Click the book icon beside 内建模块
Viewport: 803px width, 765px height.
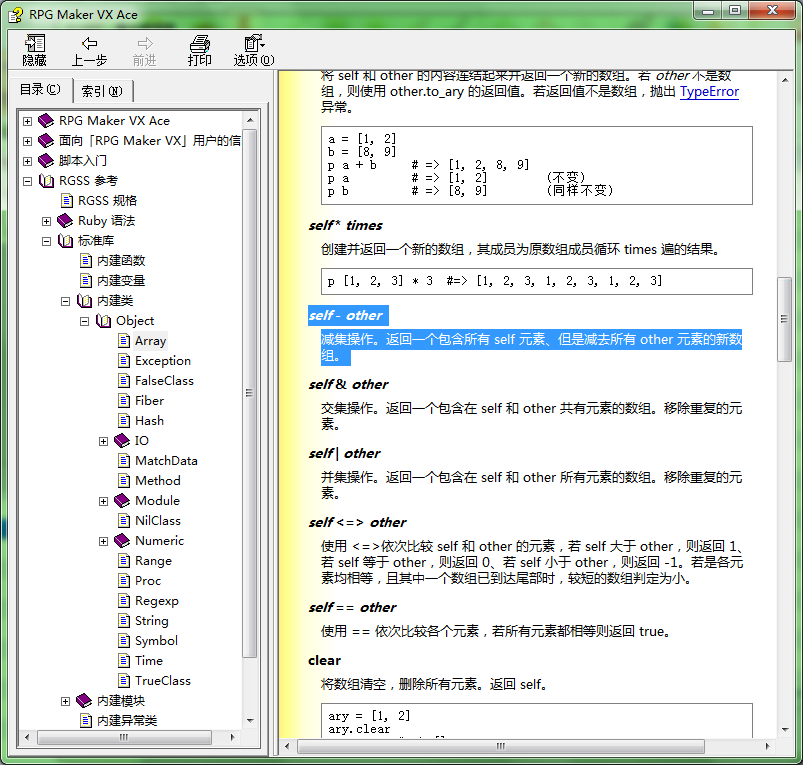[x=83, y=700]
